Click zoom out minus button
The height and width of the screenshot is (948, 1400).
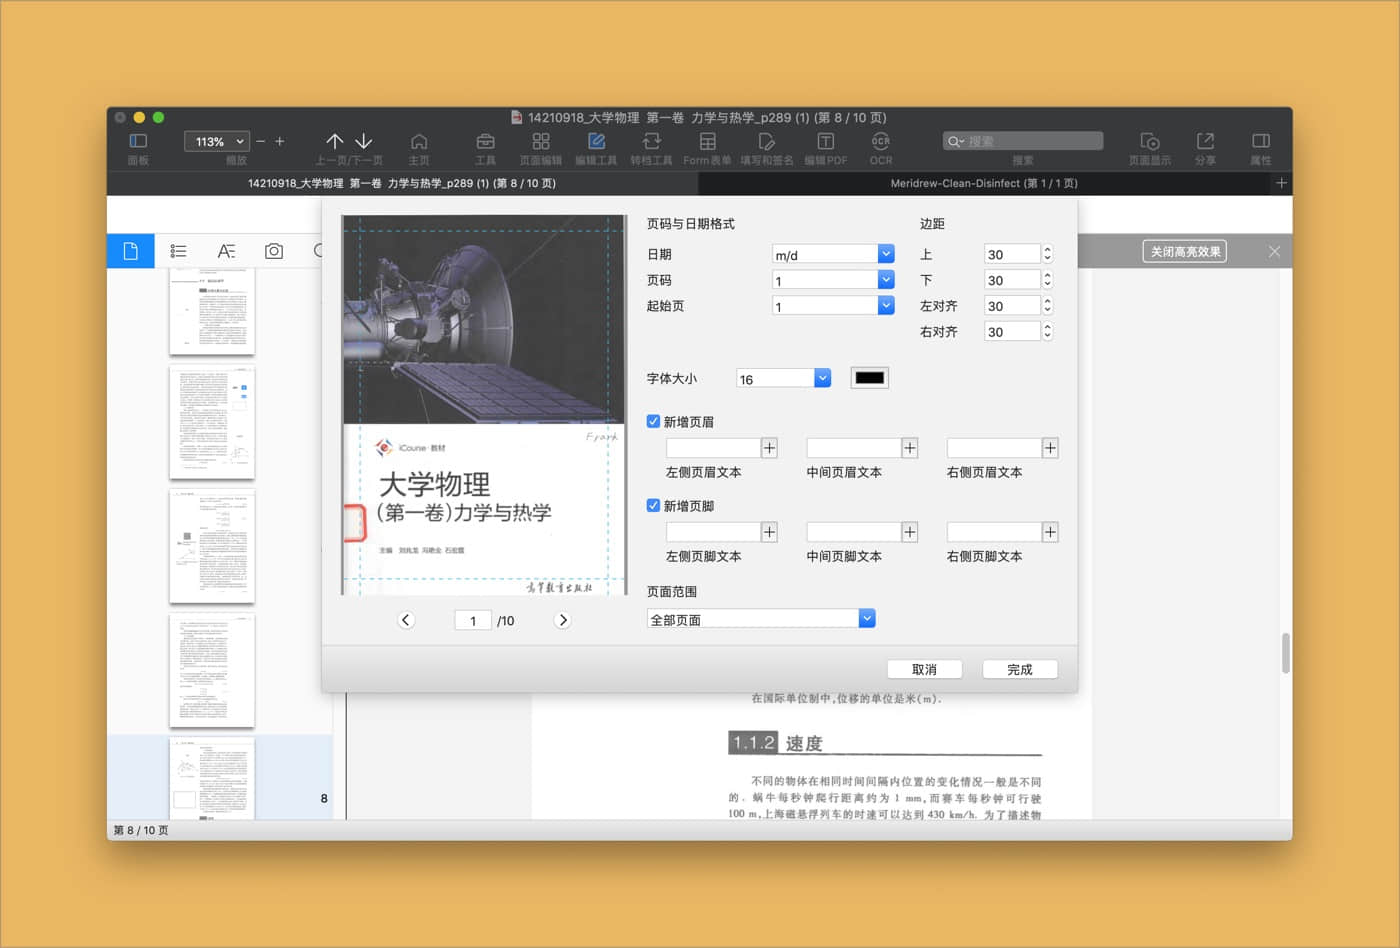[x=261, y=142]
